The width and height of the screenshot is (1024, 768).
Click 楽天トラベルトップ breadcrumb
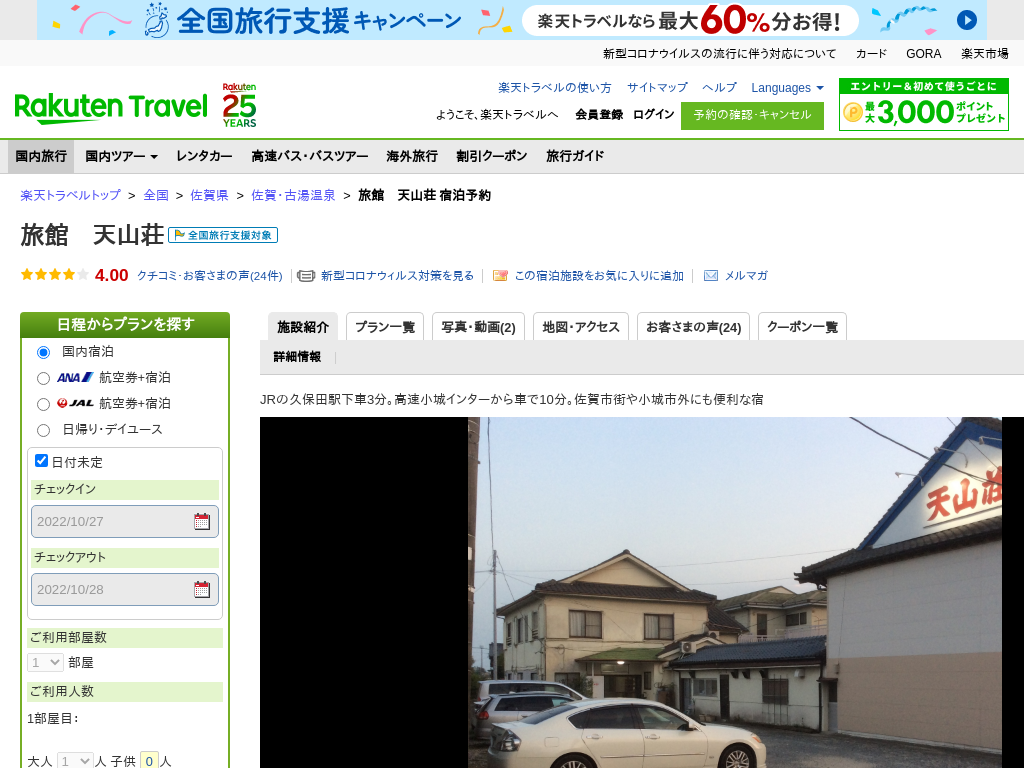point(71,195)
